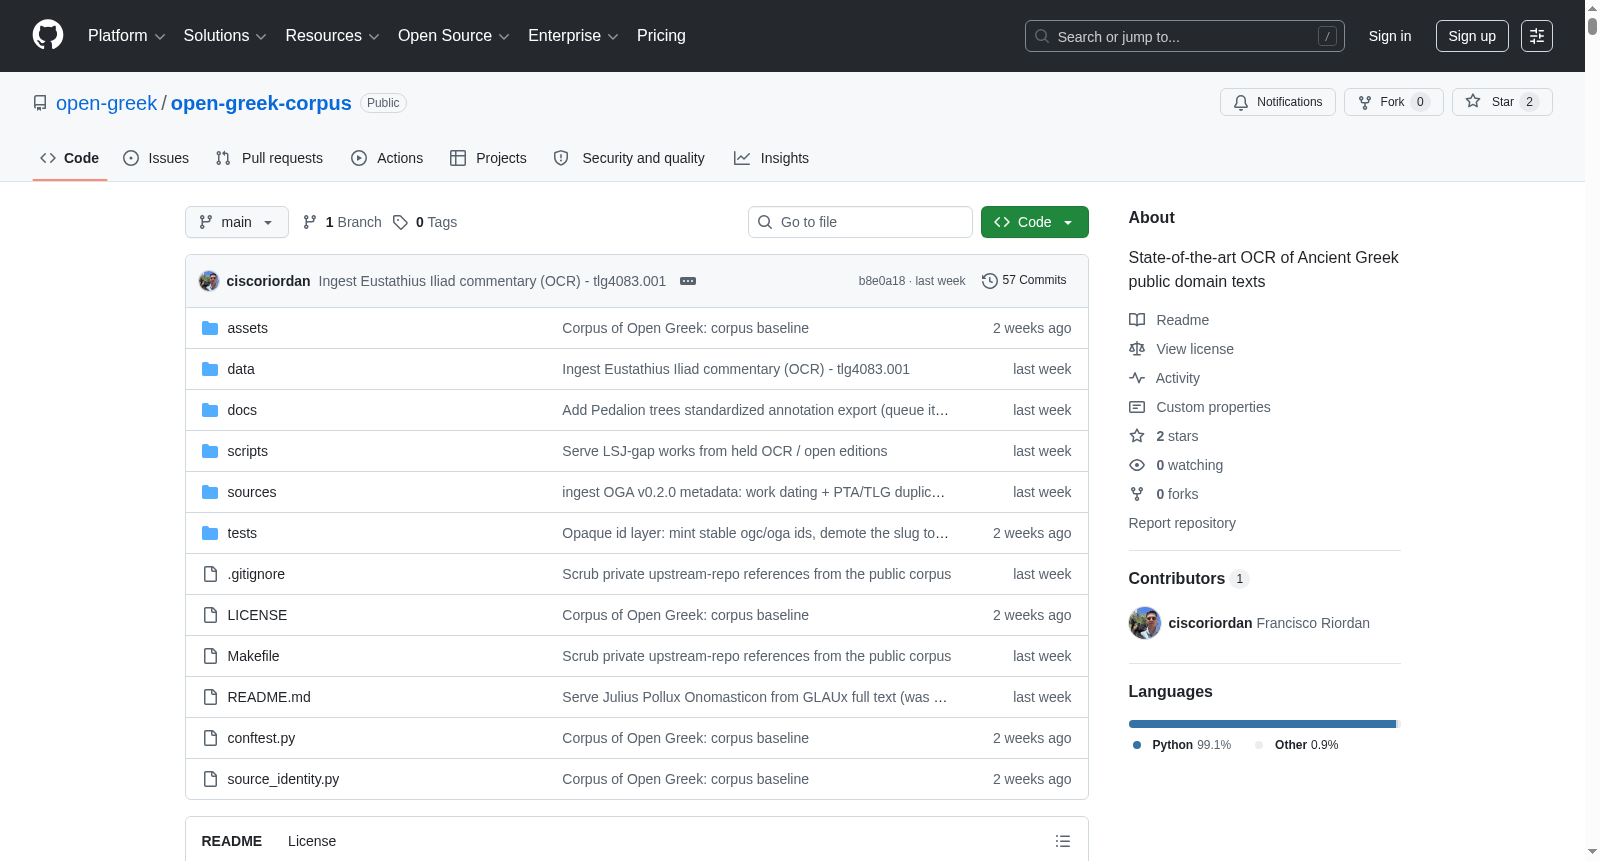View the 1 Branch list
The image size is (1600, 861).
click(342, 222)
